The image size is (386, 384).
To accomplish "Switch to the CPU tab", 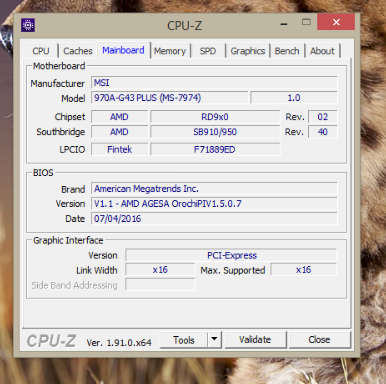I will [x=41, y=51].
